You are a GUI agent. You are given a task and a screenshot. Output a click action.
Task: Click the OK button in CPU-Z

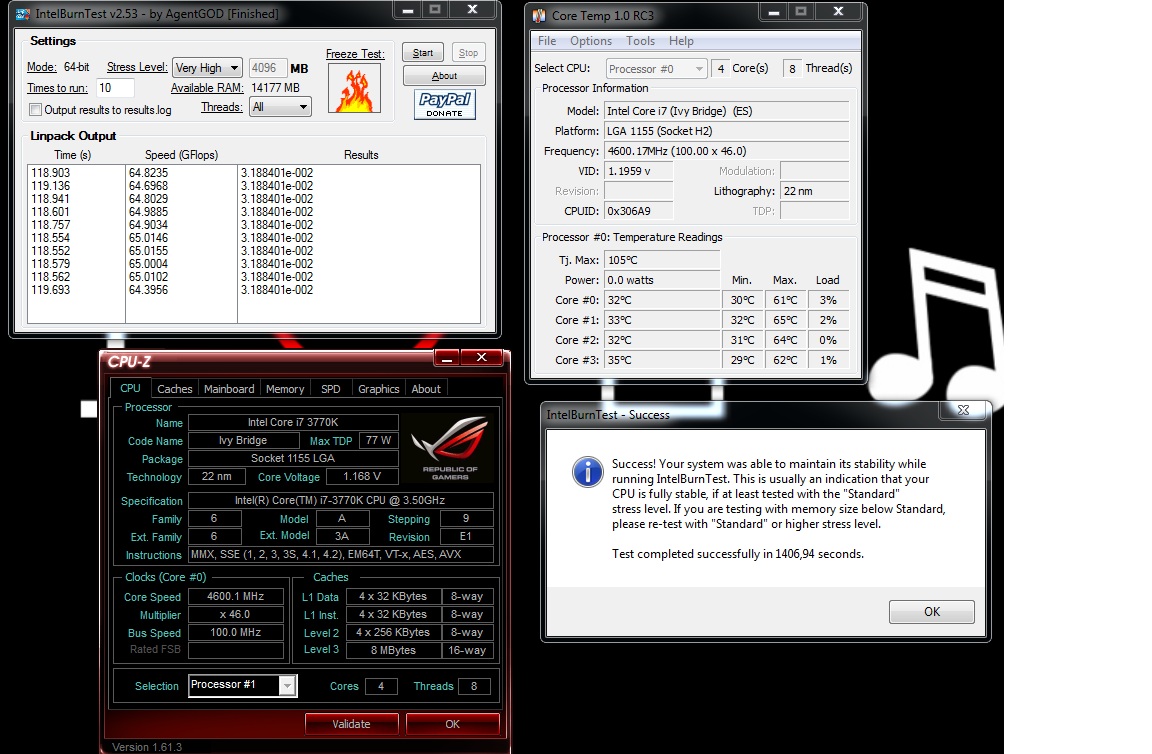(x=453, y=724)
